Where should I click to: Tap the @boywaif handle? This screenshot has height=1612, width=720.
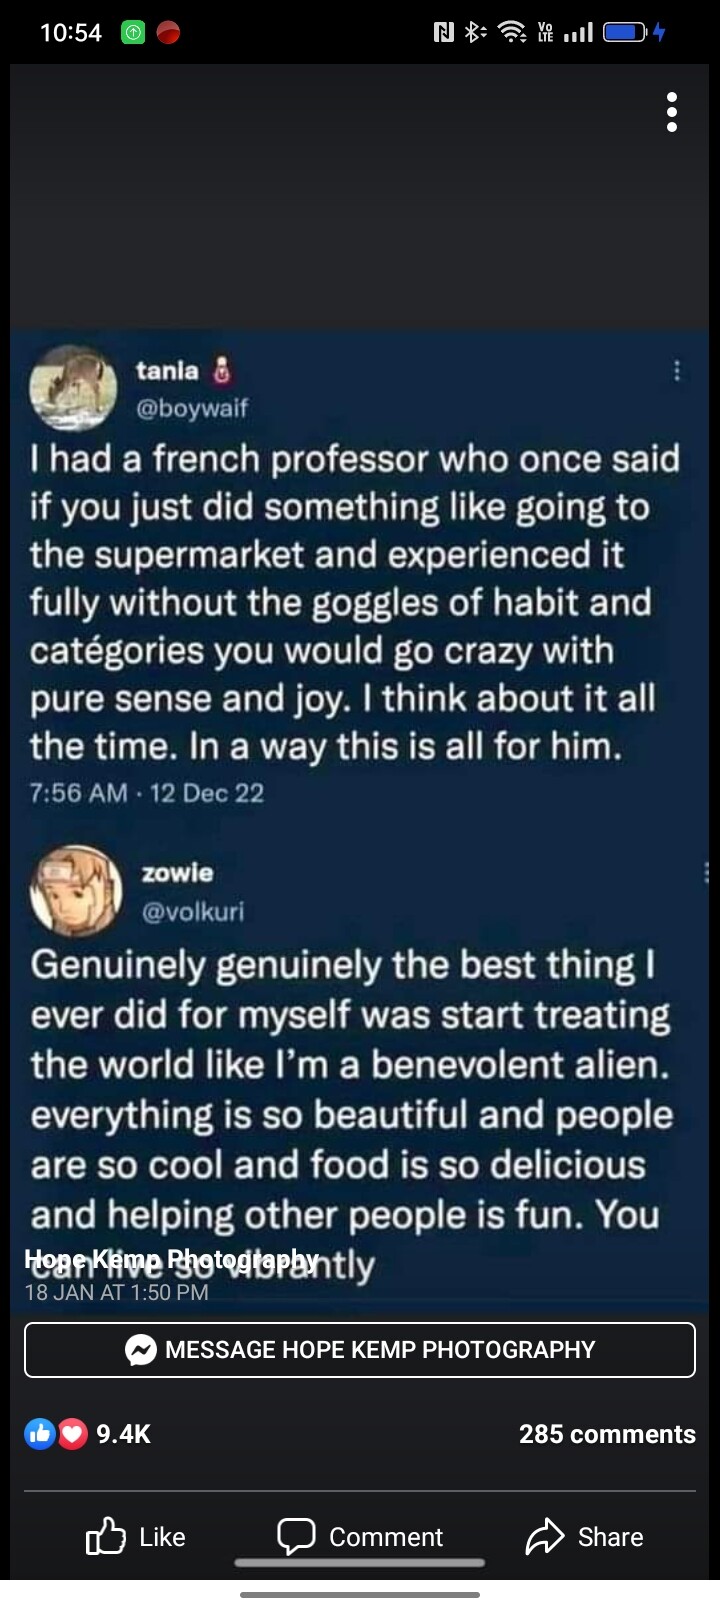192,408
